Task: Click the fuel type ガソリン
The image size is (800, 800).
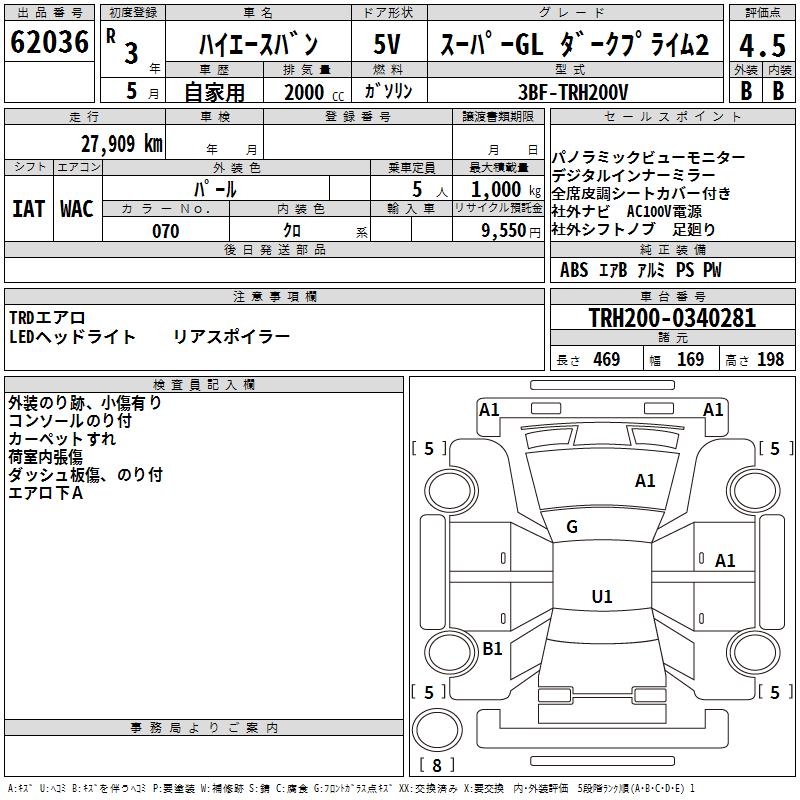Action: point(388,91)
